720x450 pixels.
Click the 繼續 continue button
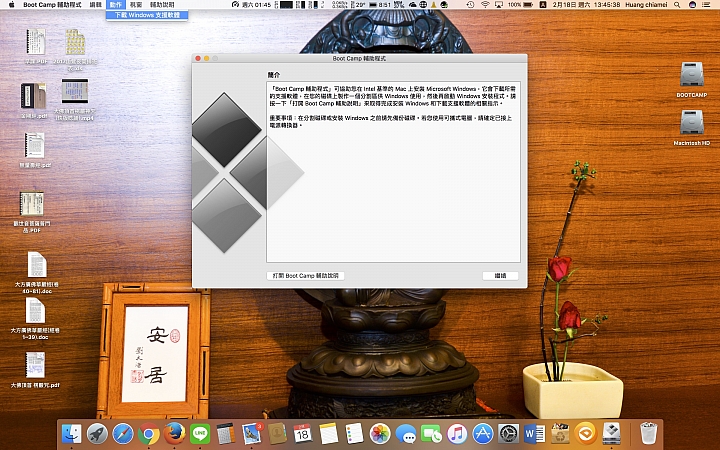tap(500, 276)
